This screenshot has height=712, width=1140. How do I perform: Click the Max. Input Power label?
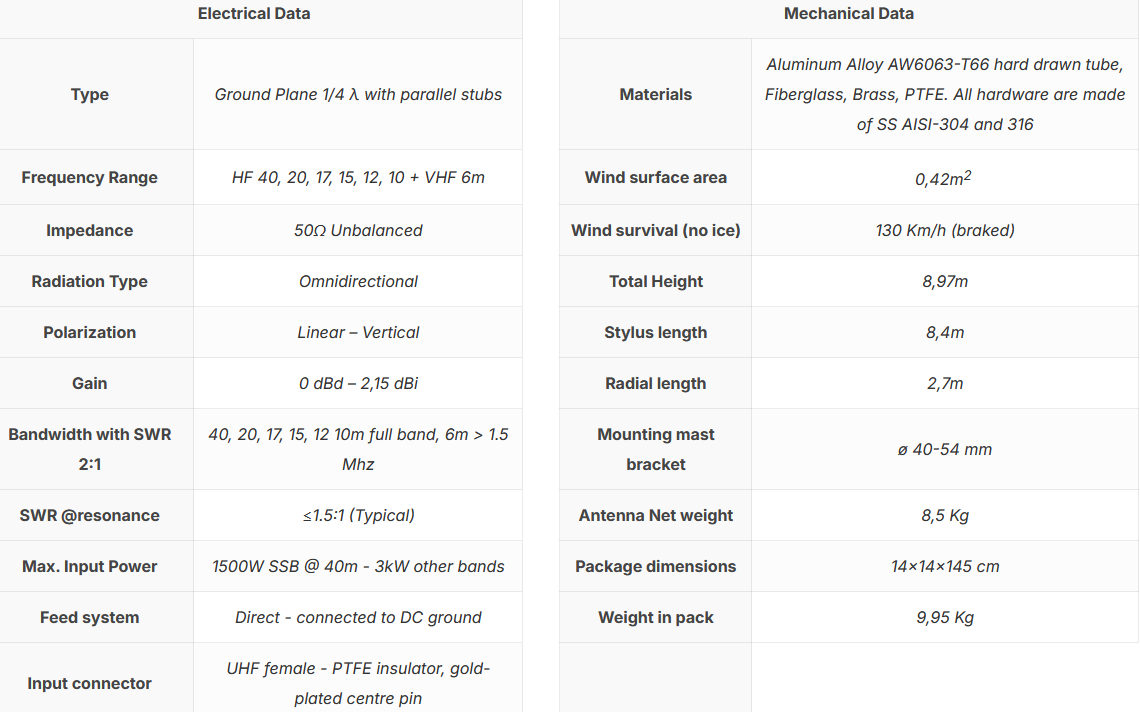pos(90,567)
